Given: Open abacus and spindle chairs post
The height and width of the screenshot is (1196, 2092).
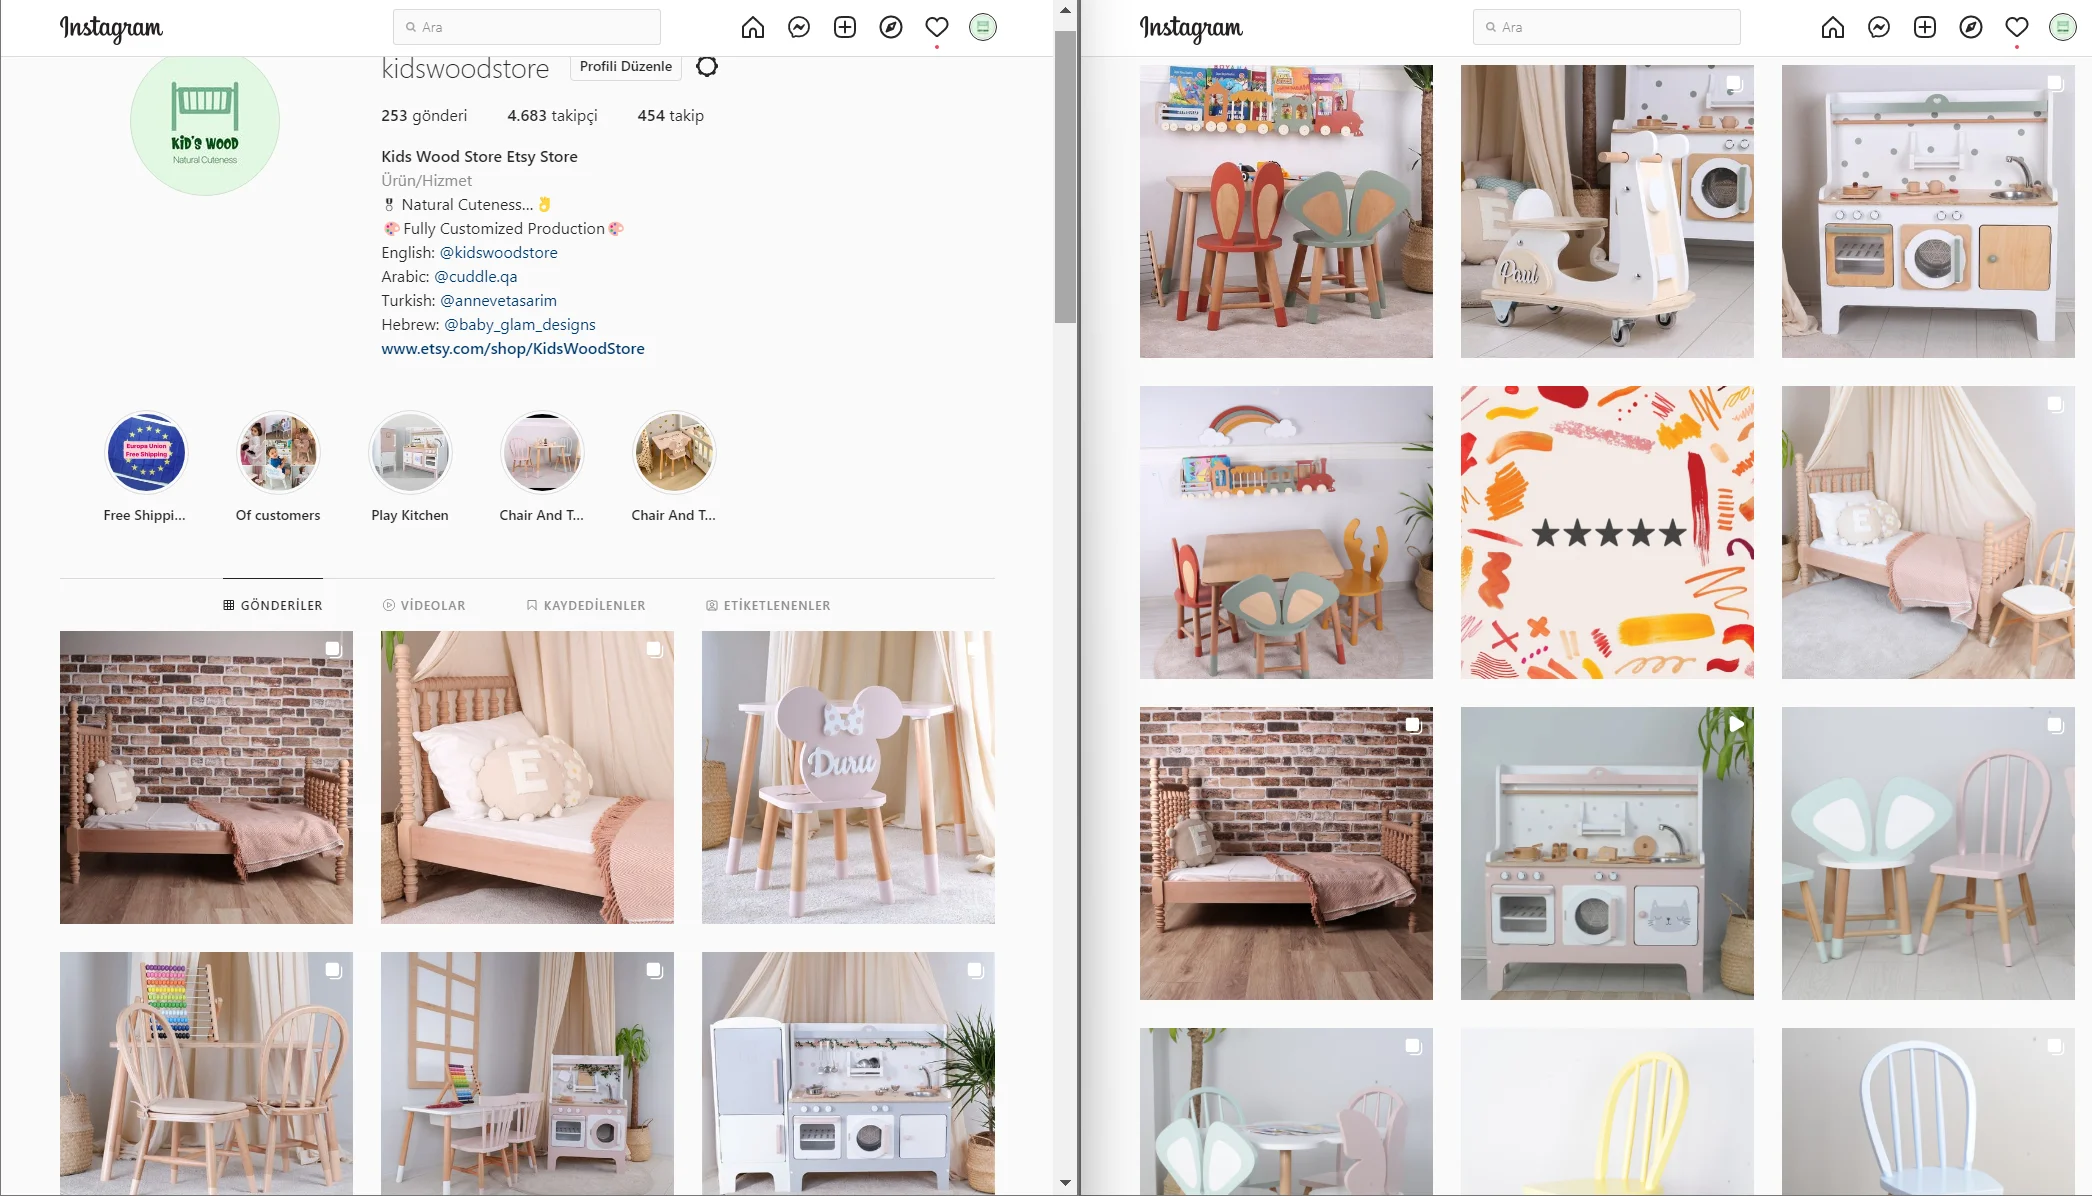Looking at the screenshot, I should point(206,1073).
